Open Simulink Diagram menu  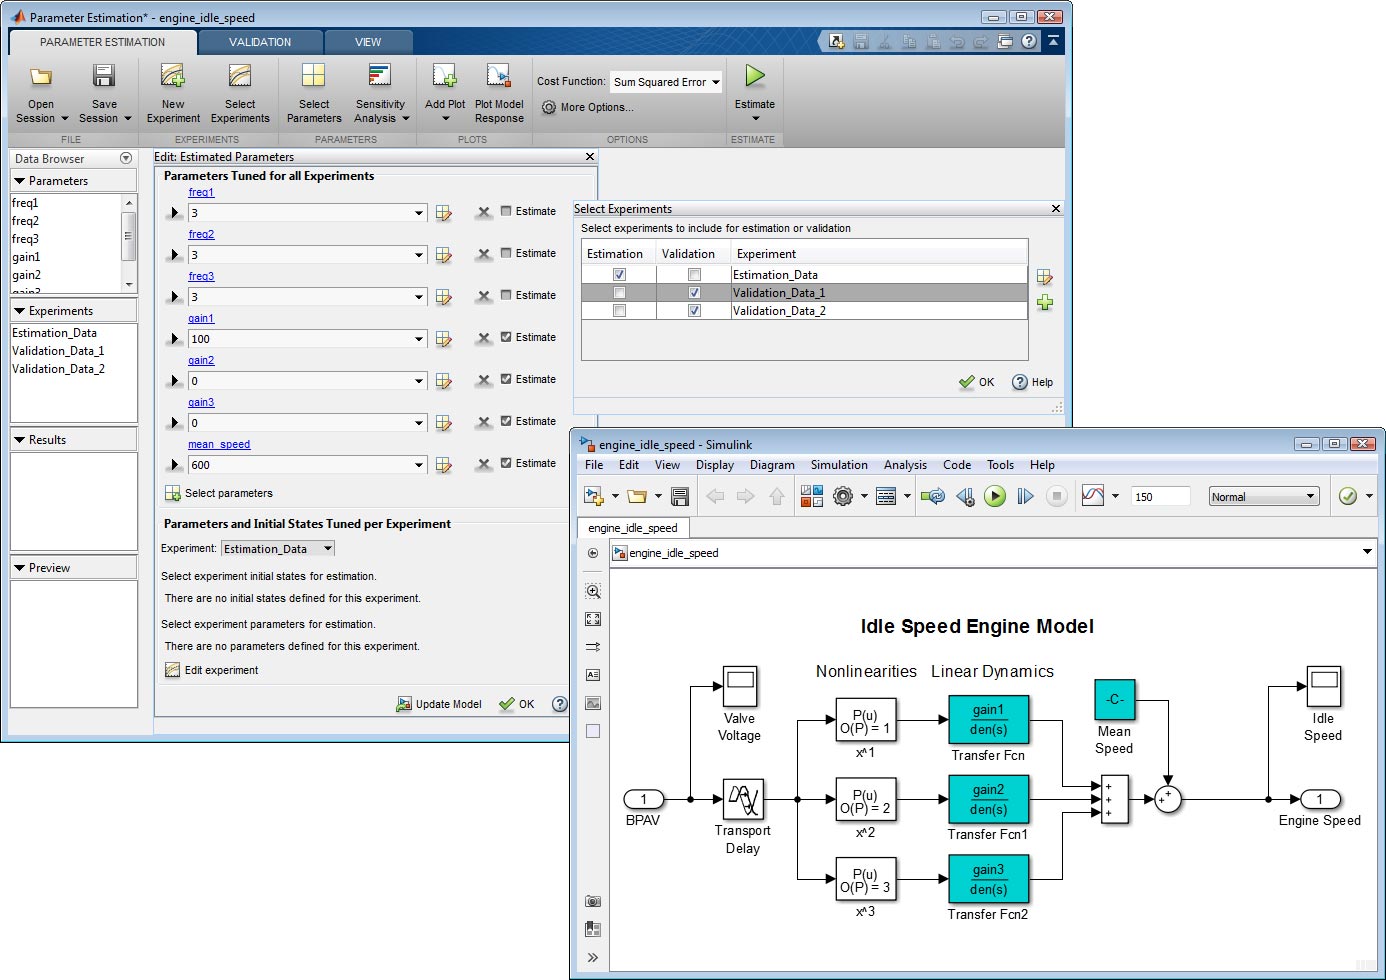point(772,465)
